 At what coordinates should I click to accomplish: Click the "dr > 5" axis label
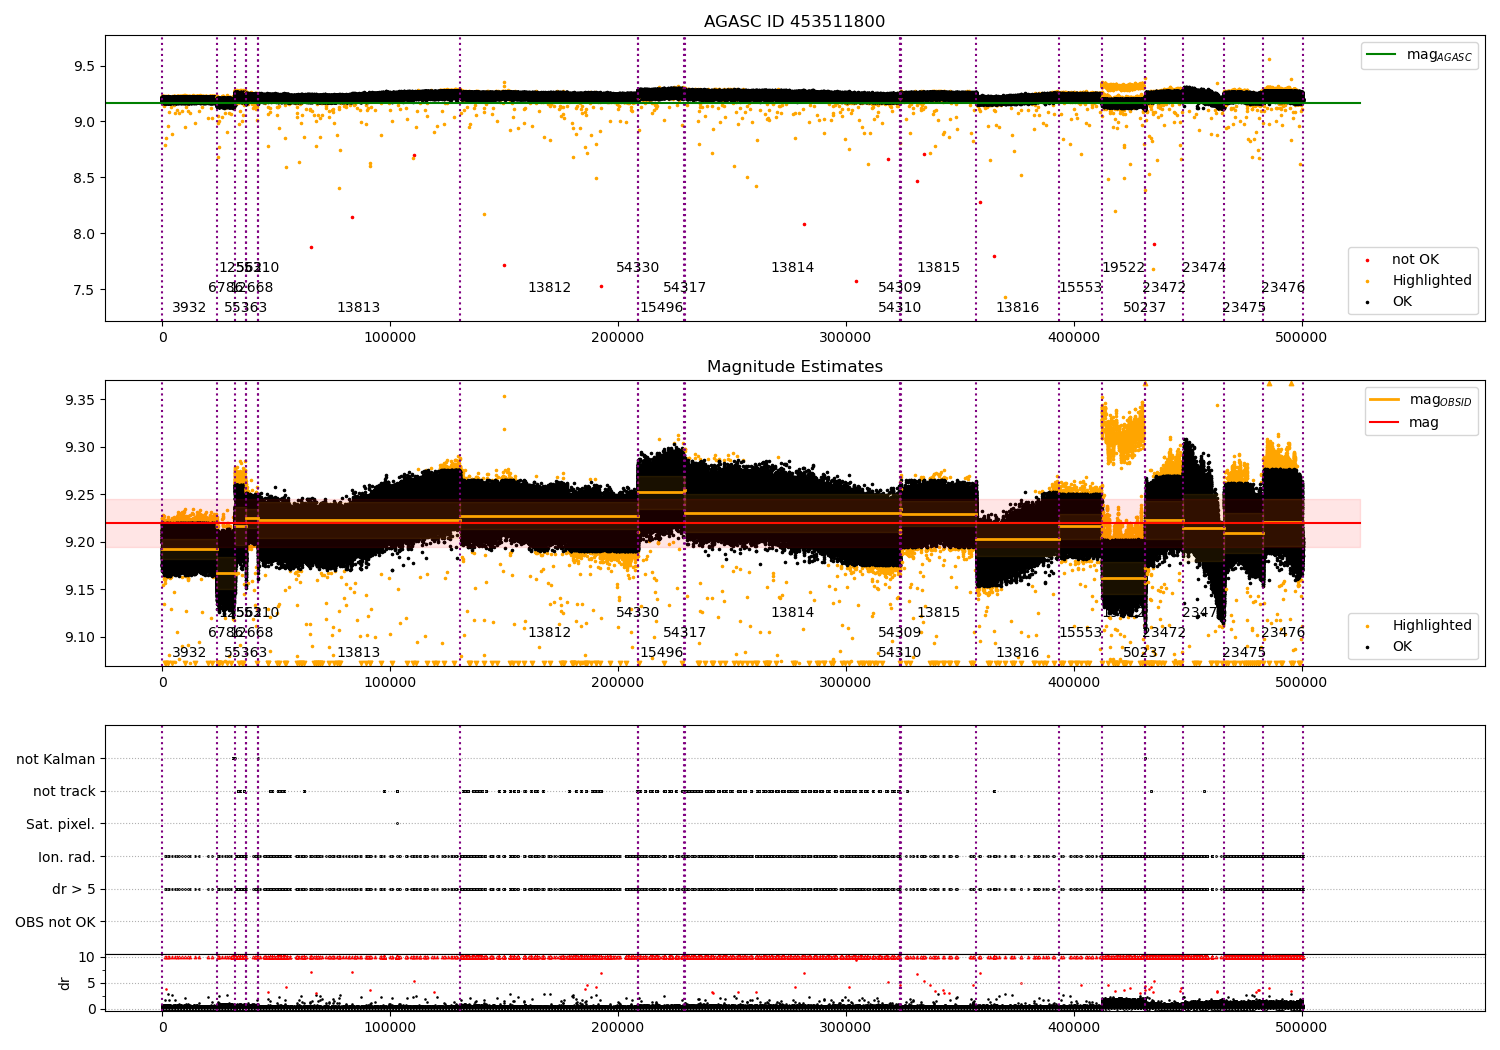[x=74, y=890]
